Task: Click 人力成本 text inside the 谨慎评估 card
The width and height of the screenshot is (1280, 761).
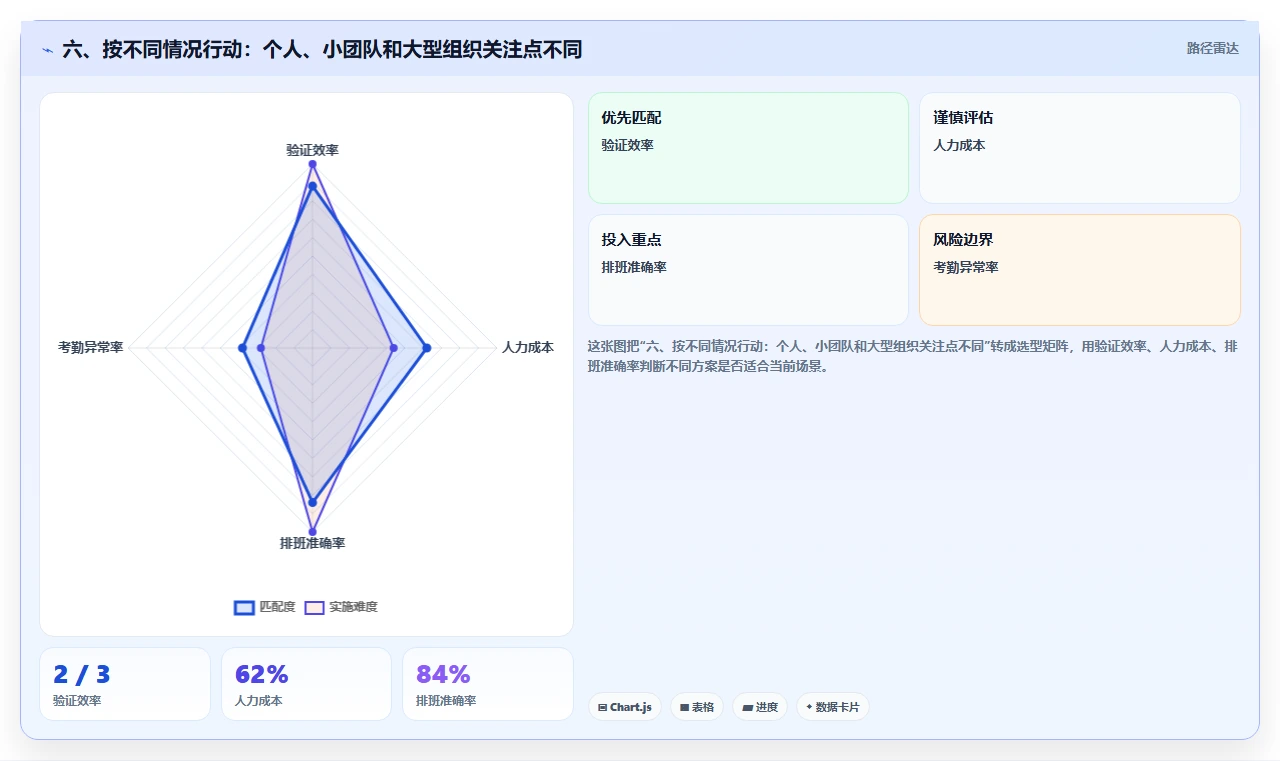Action: 959,145
